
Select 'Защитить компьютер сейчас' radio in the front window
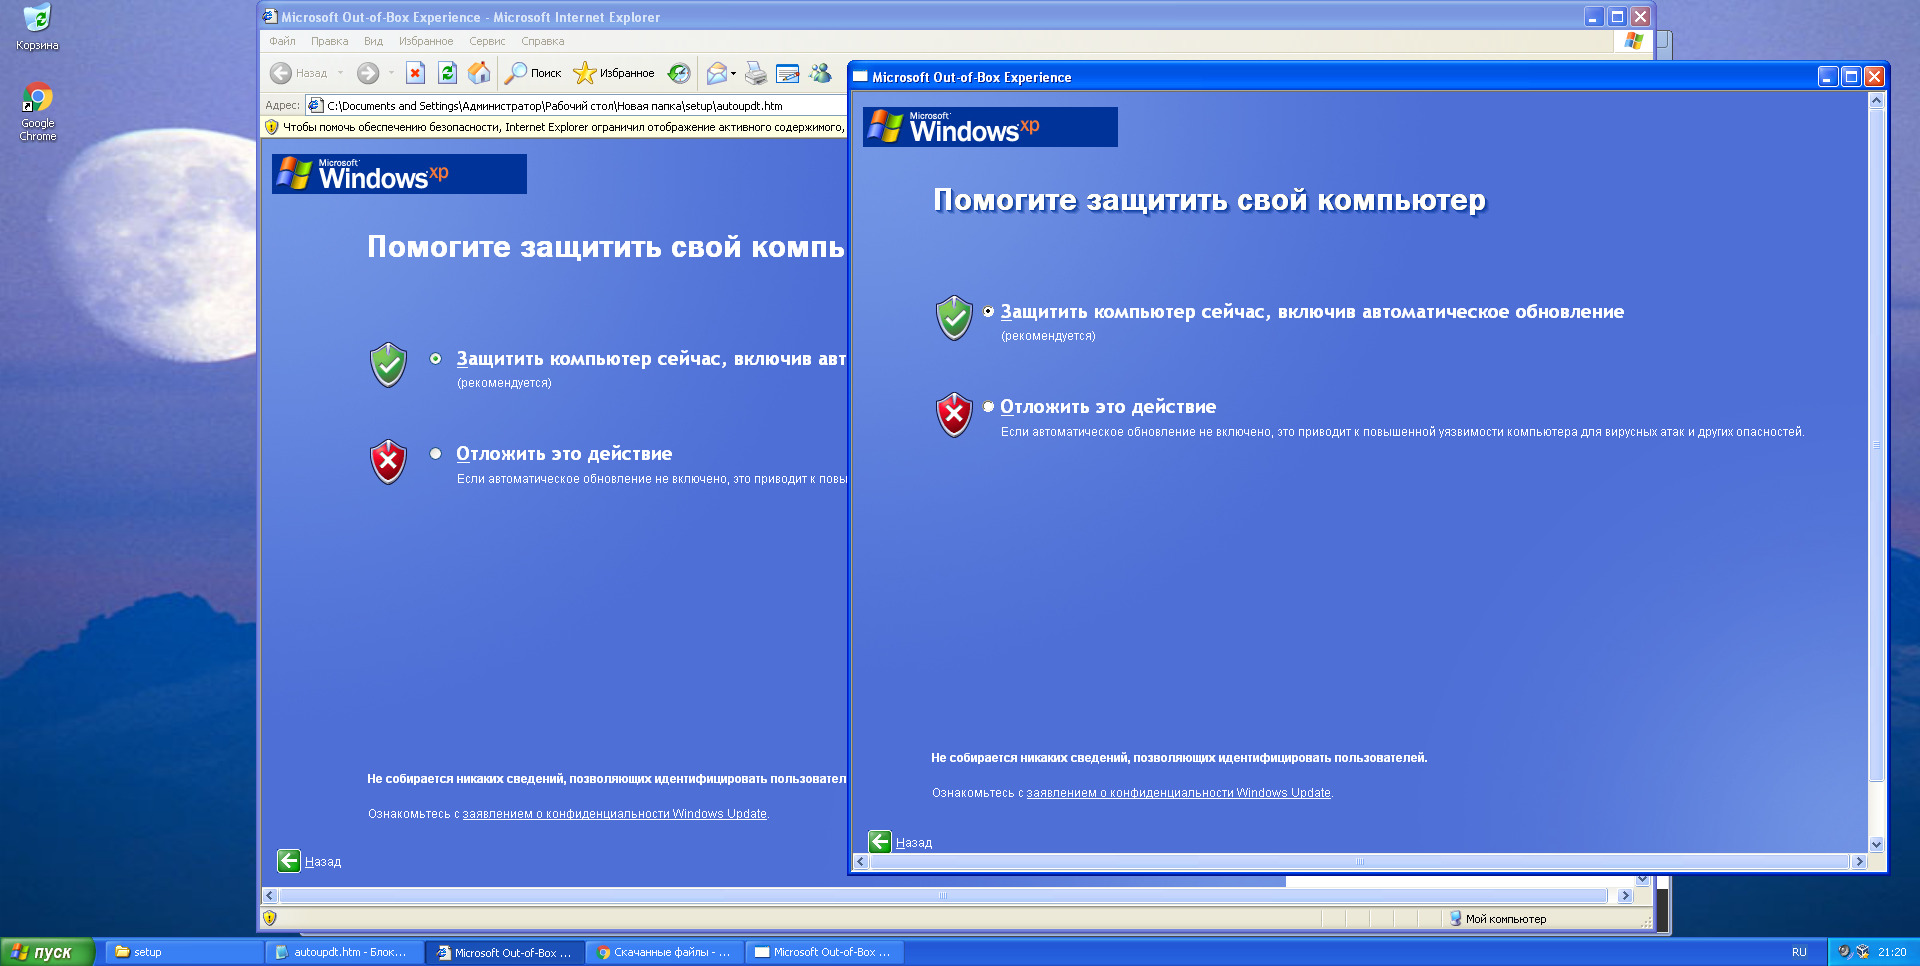coord(989,312)
